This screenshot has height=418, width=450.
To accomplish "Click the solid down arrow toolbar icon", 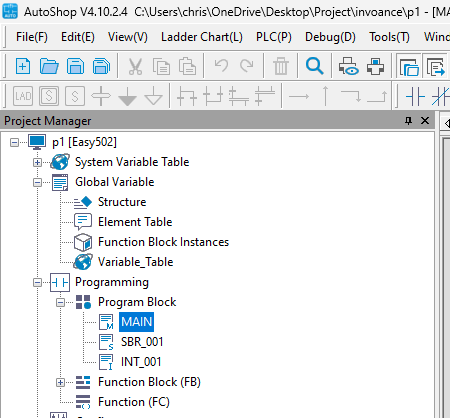I will pyautogui.click(x=127, y=96).
